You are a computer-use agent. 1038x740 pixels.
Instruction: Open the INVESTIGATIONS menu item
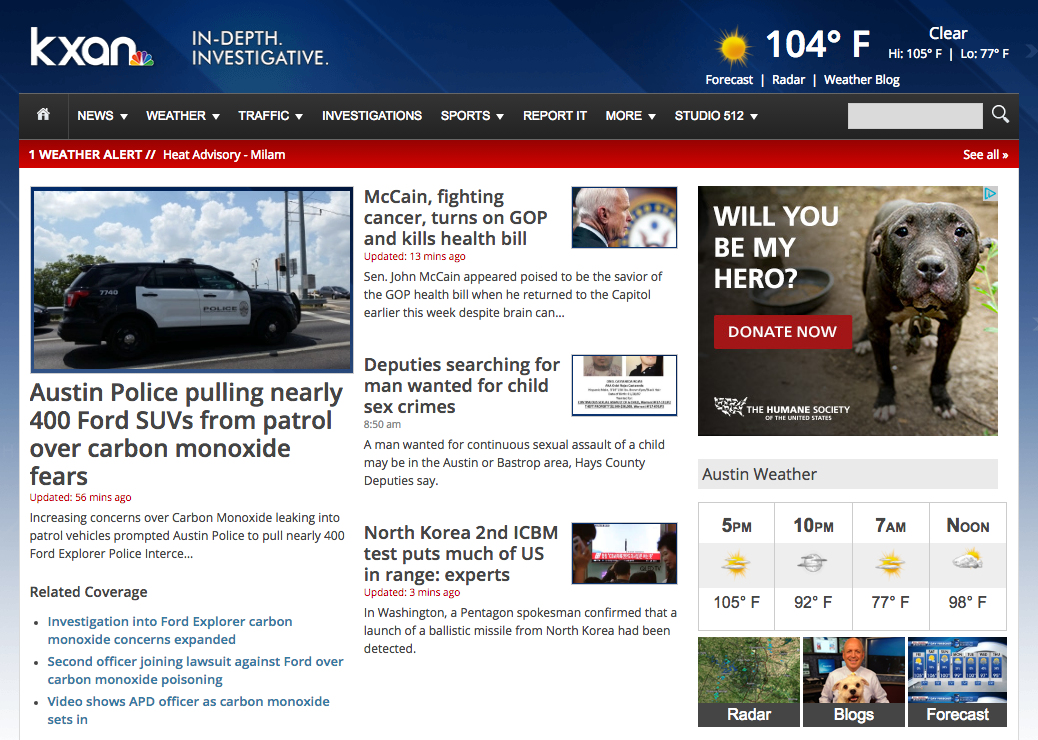coord(372,116)
